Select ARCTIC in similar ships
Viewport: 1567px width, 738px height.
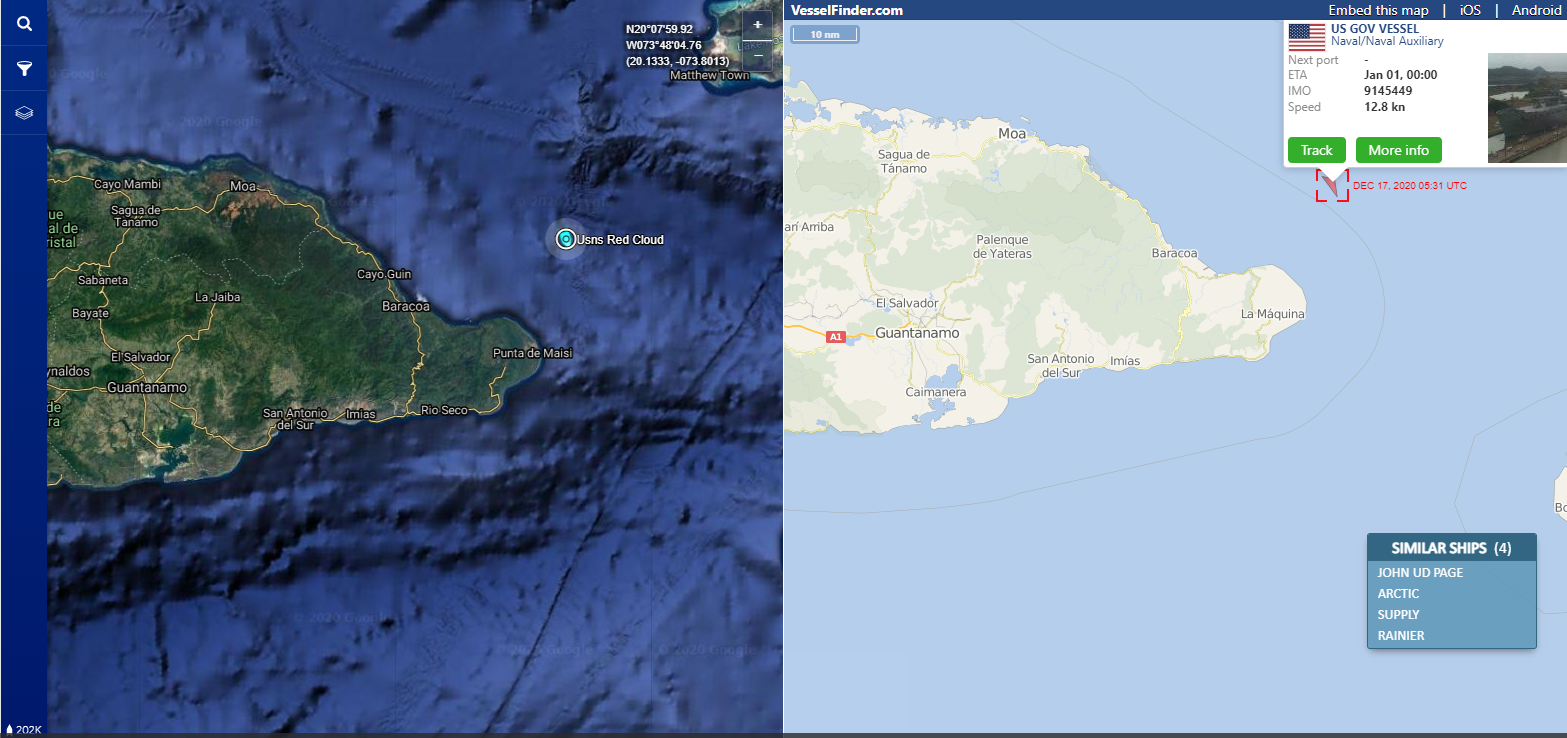click(x=1398, y=594)
